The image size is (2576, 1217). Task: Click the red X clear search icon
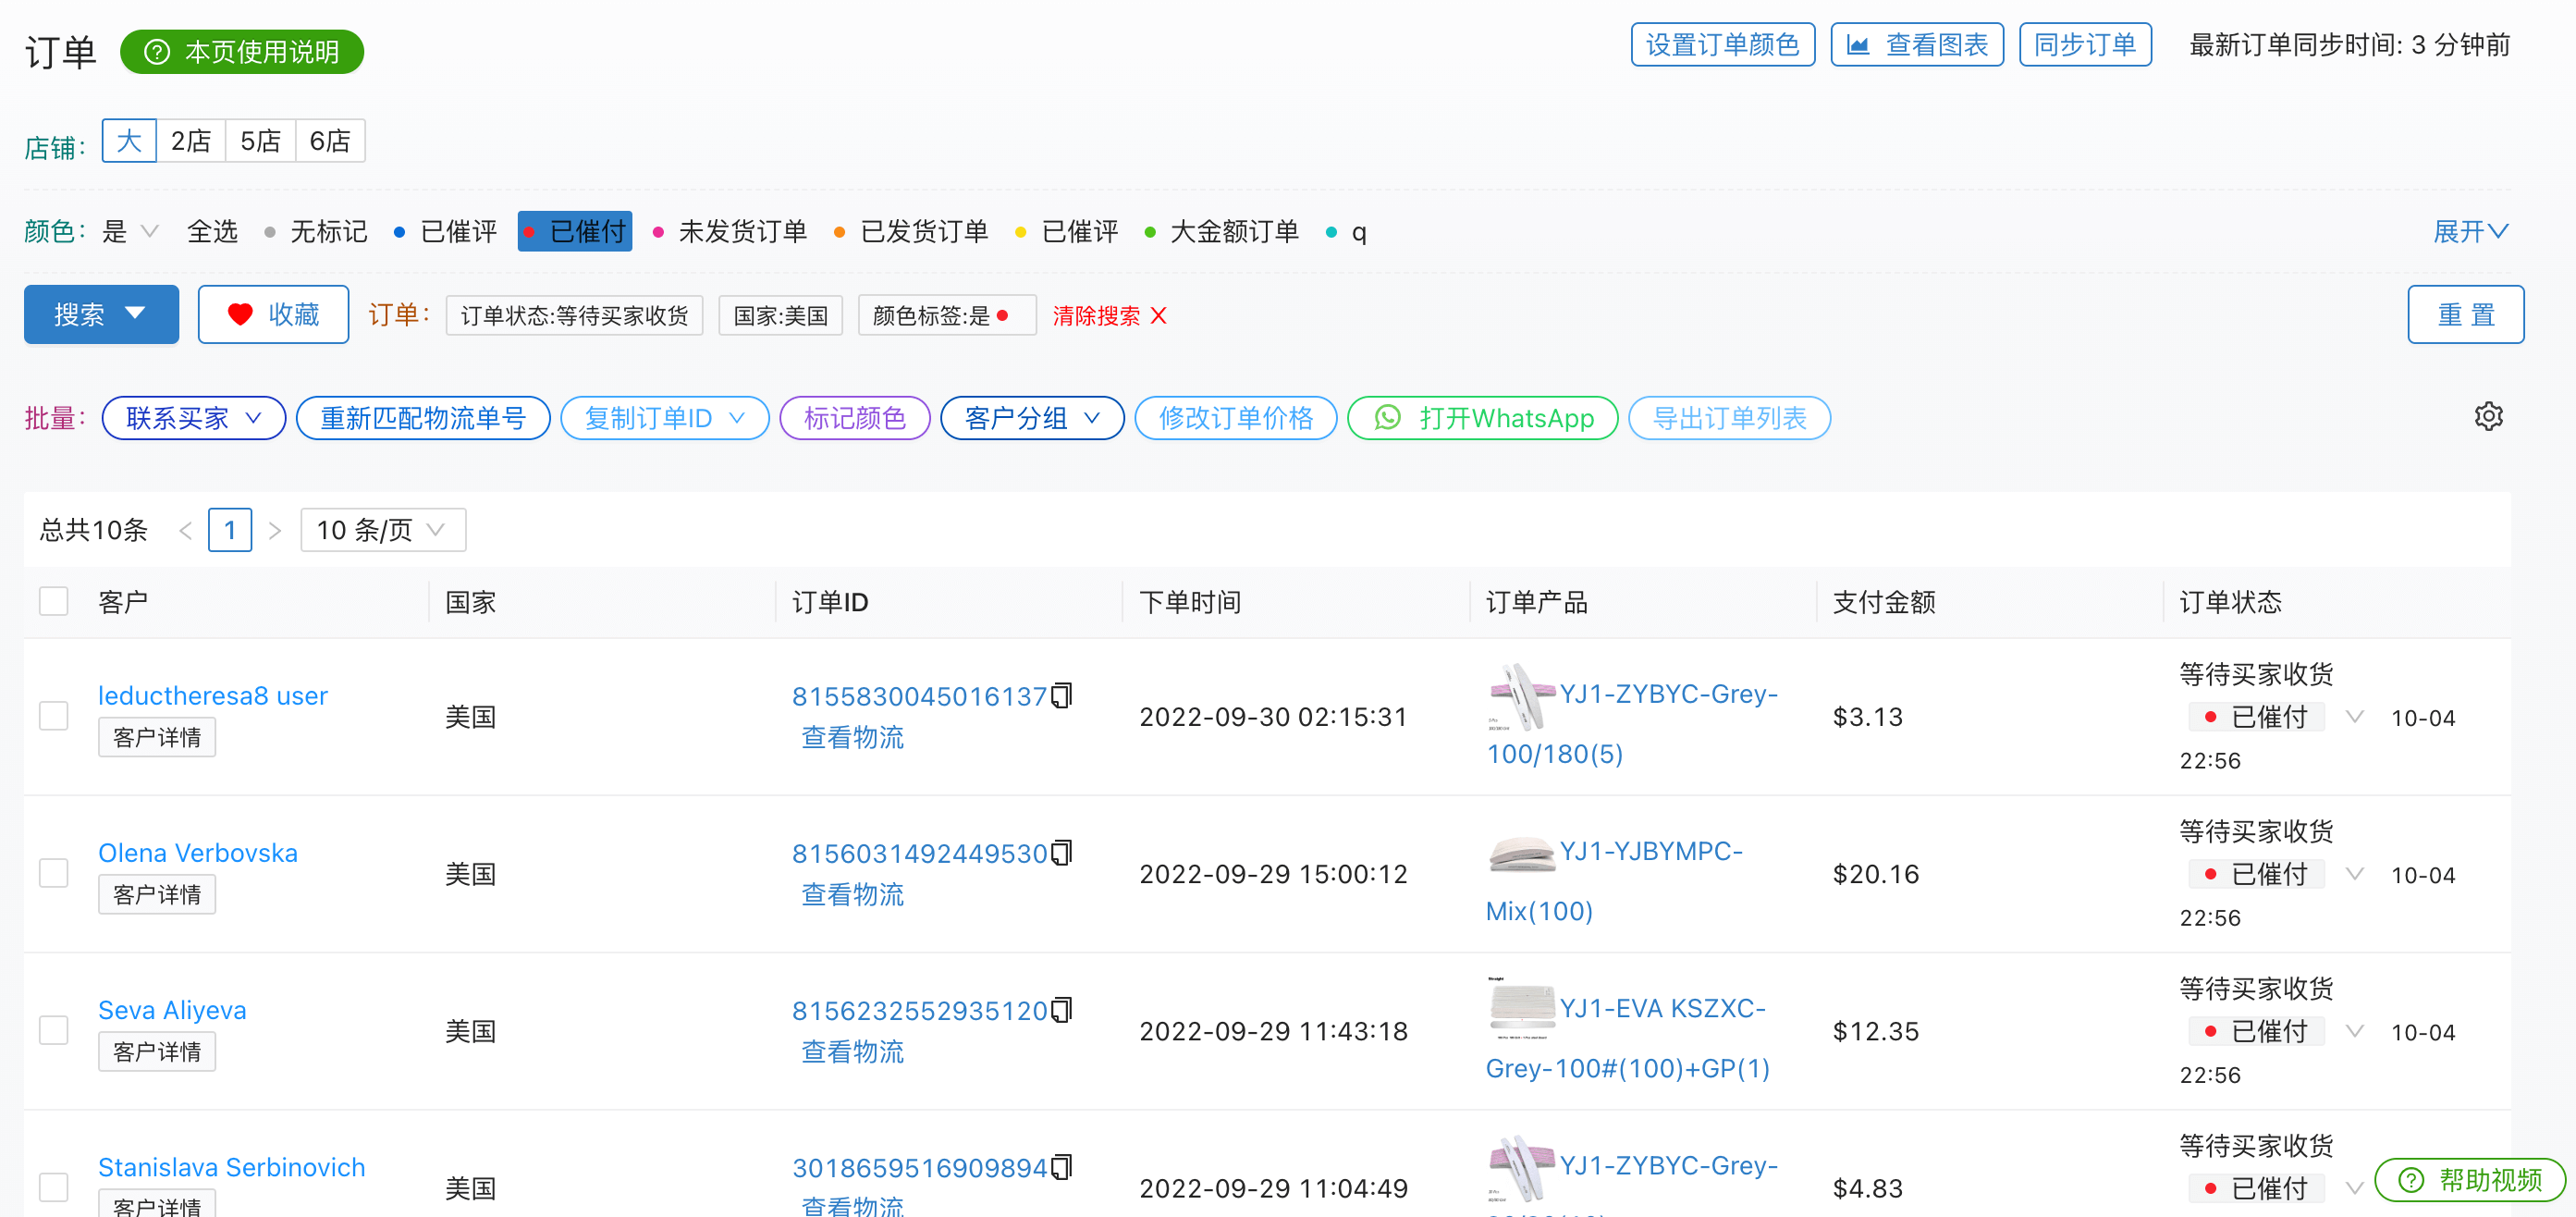[x=1158, y=316]
